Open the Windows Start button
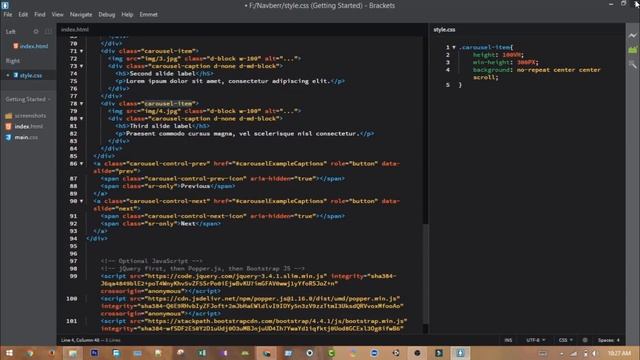Image resolution: width=640 pixels, height=360 pixels. [9, 353]
